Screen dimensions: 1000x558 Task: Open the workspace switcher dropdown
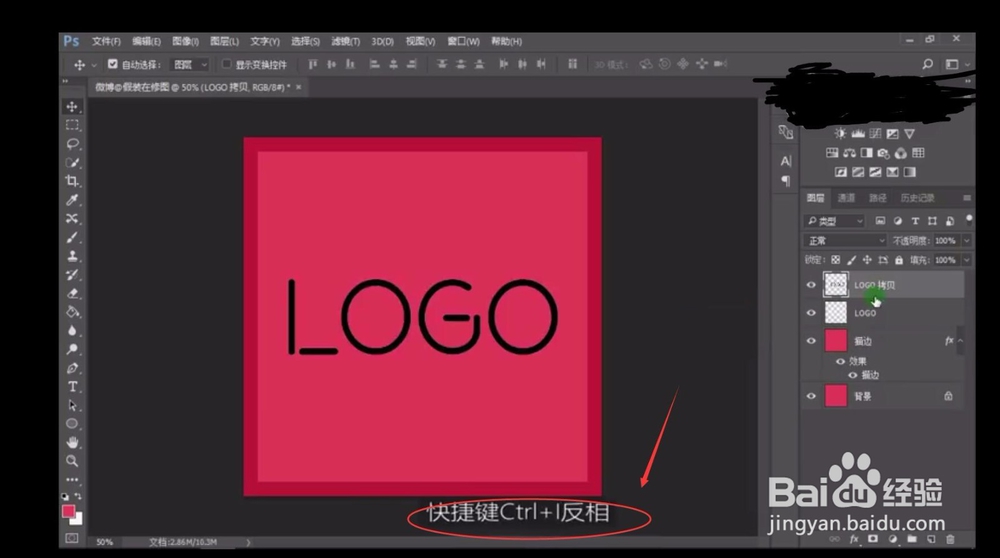pos(956,64)
